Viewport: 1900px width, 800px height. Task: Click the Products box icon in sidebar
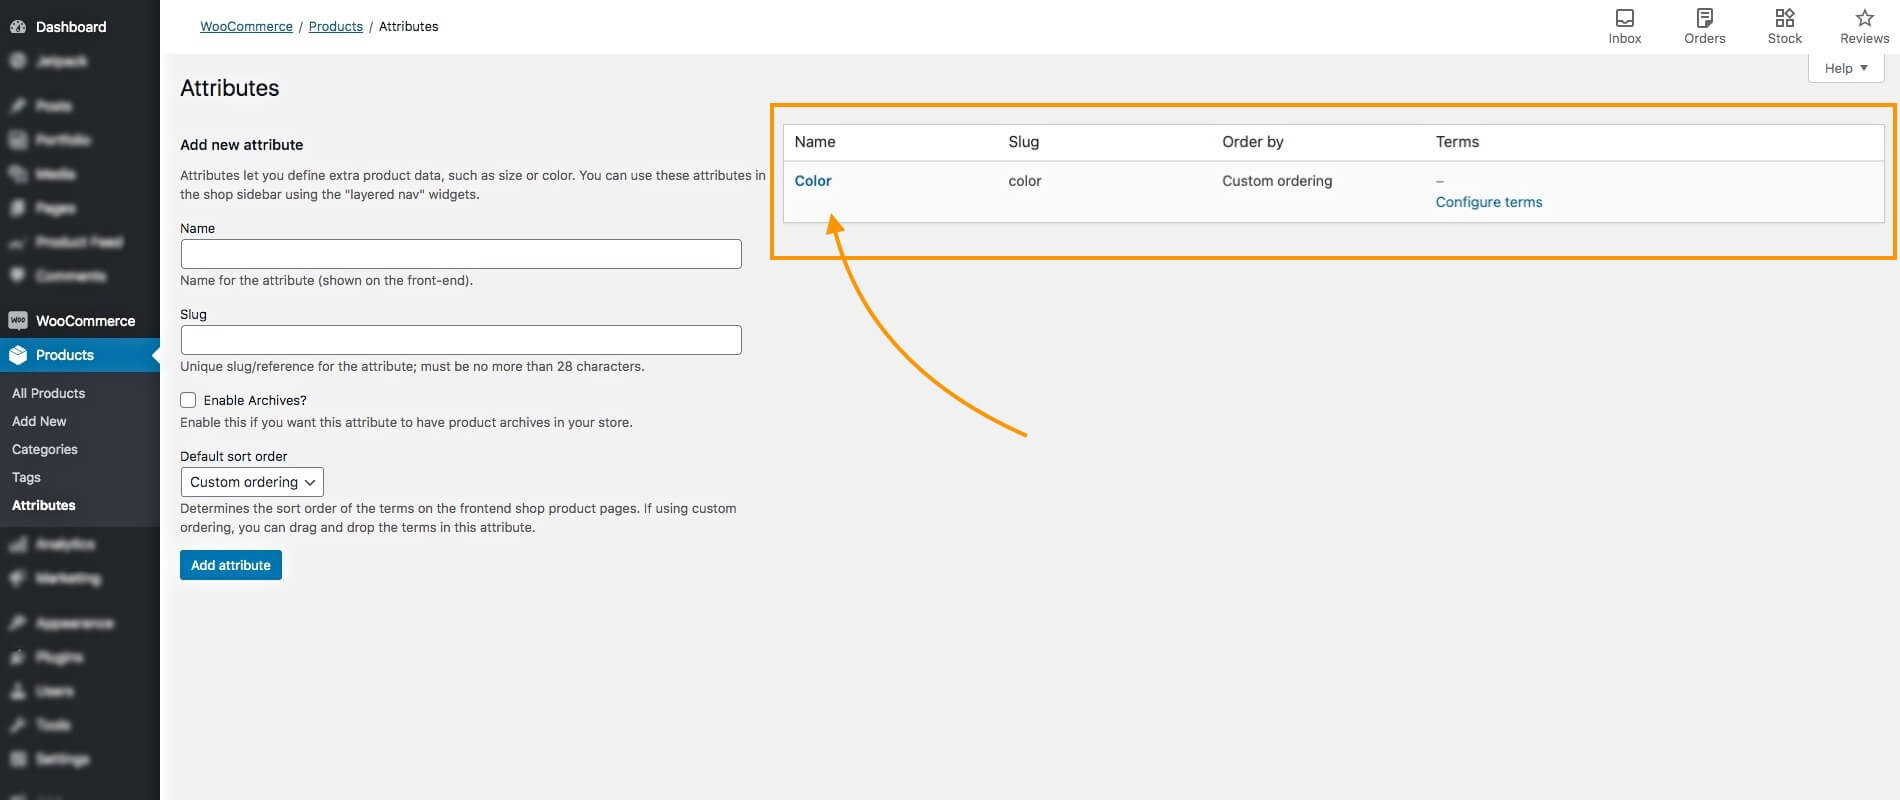pos(18,355)
